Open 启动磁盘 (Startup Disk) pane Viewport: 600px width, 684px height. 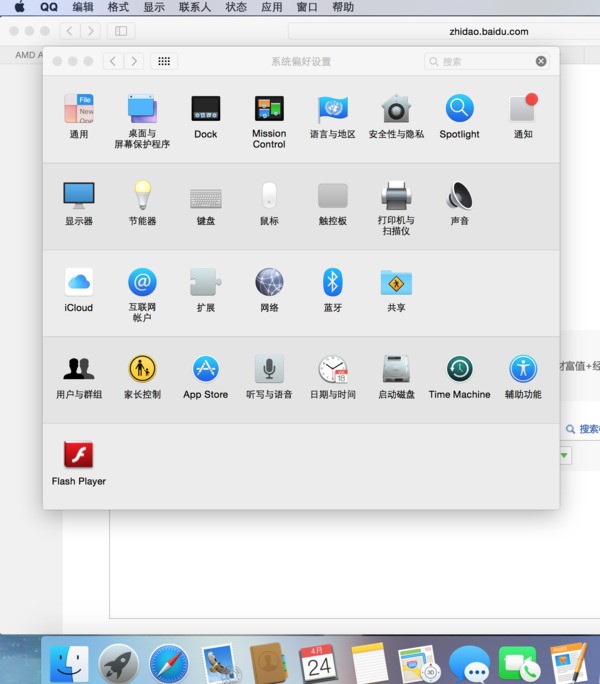[x=396, y=376]
